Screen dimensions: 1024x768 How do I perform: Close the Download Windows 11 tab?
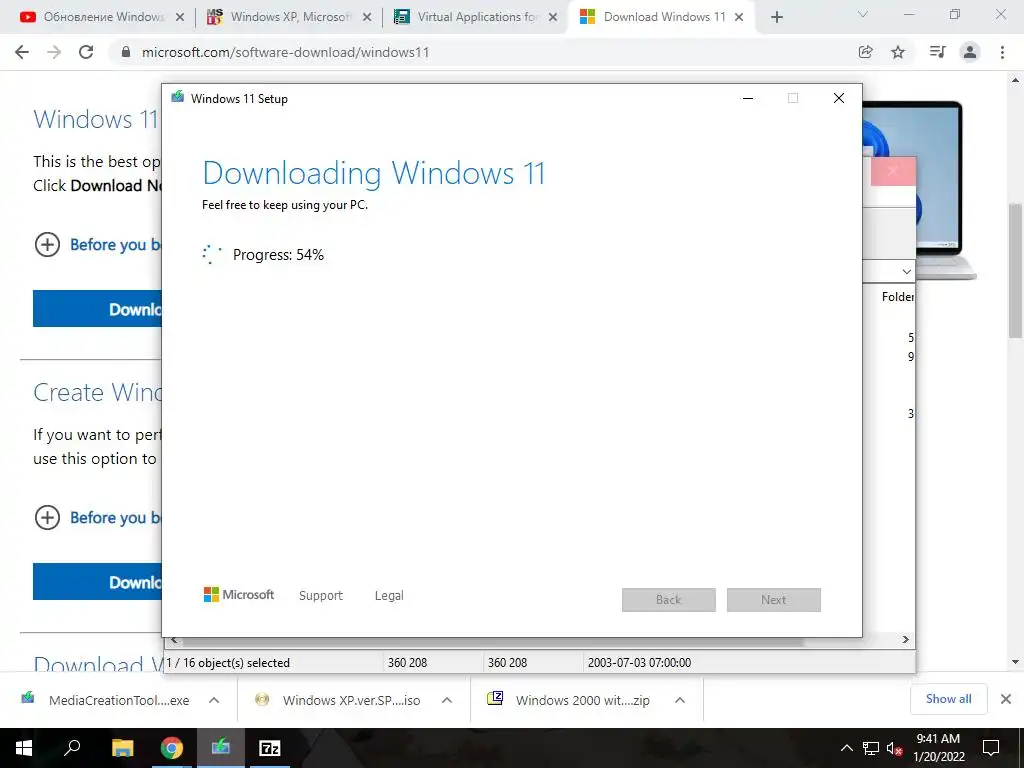point(739,18)
